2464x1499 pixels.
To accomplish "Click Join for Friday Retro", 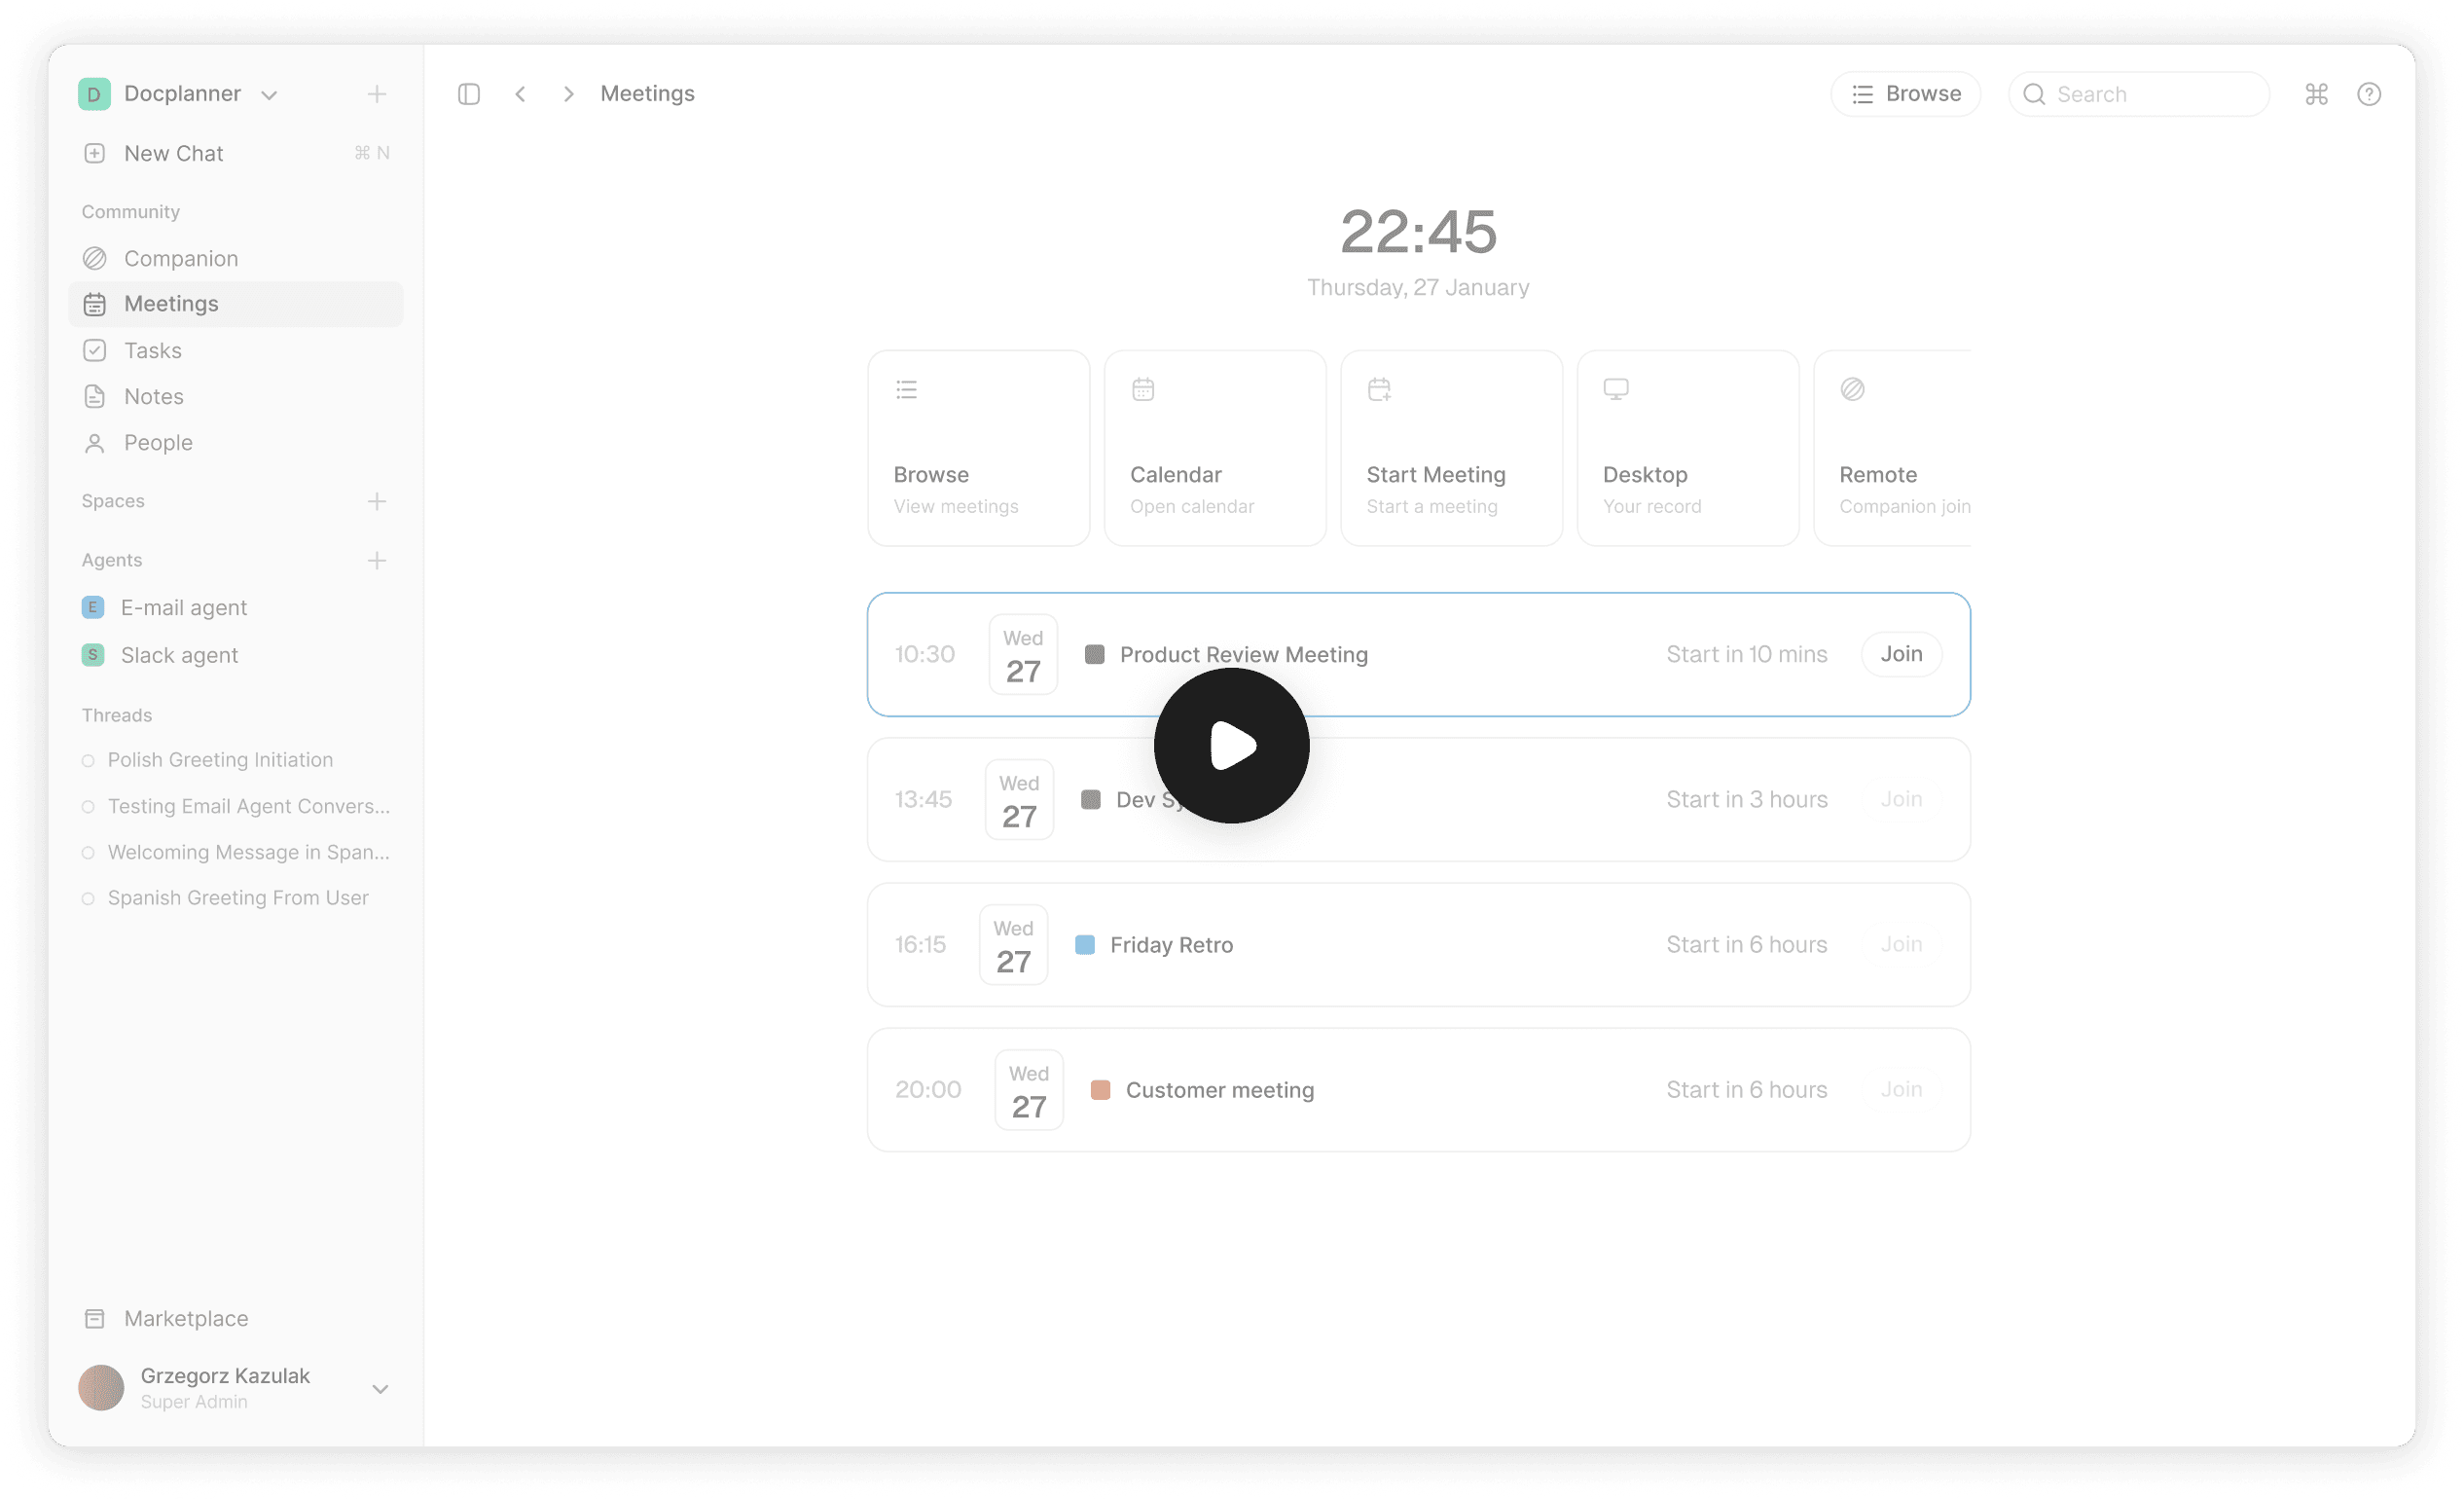I will [1901, 944].
